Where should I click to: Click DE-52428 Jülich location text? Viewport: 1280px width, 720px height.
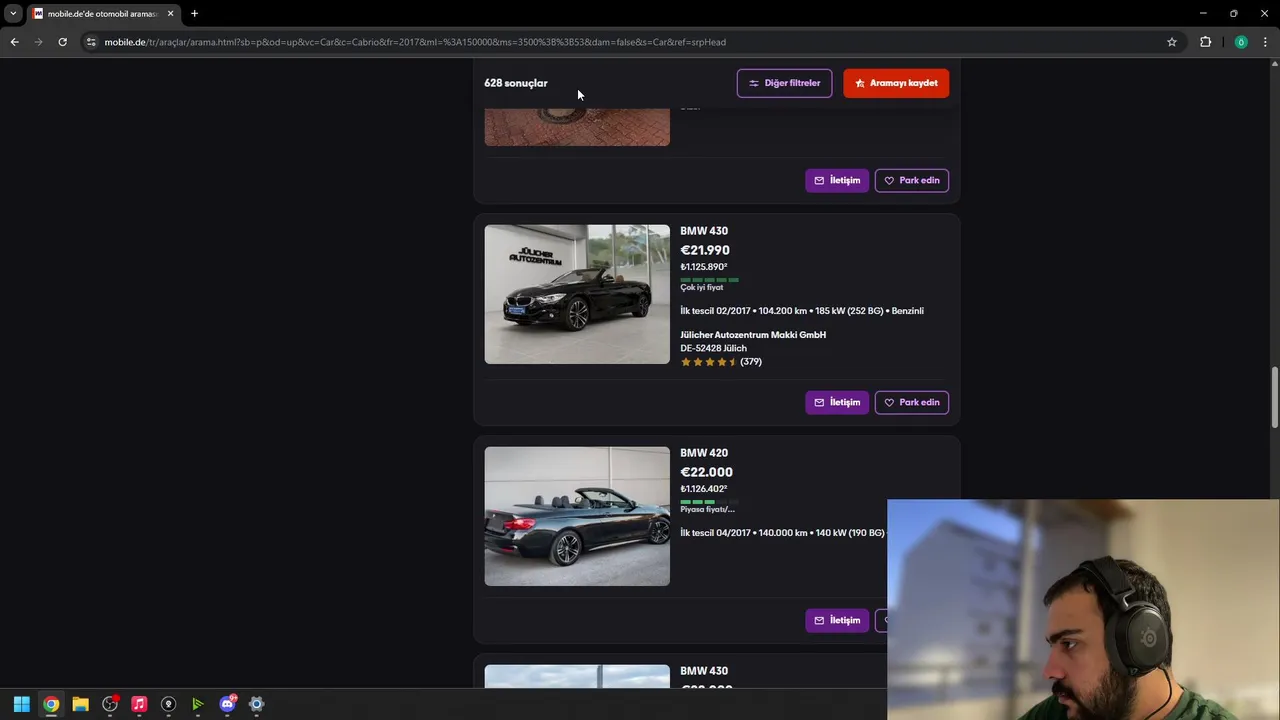click(x=713, y=348)
